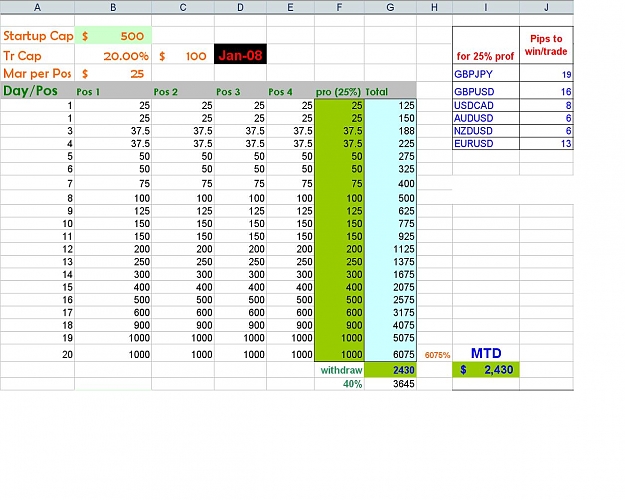The height and width of the screenshot is (500, 625).
Task: Click the Startup Cap label cell
Action: [37, 35]
